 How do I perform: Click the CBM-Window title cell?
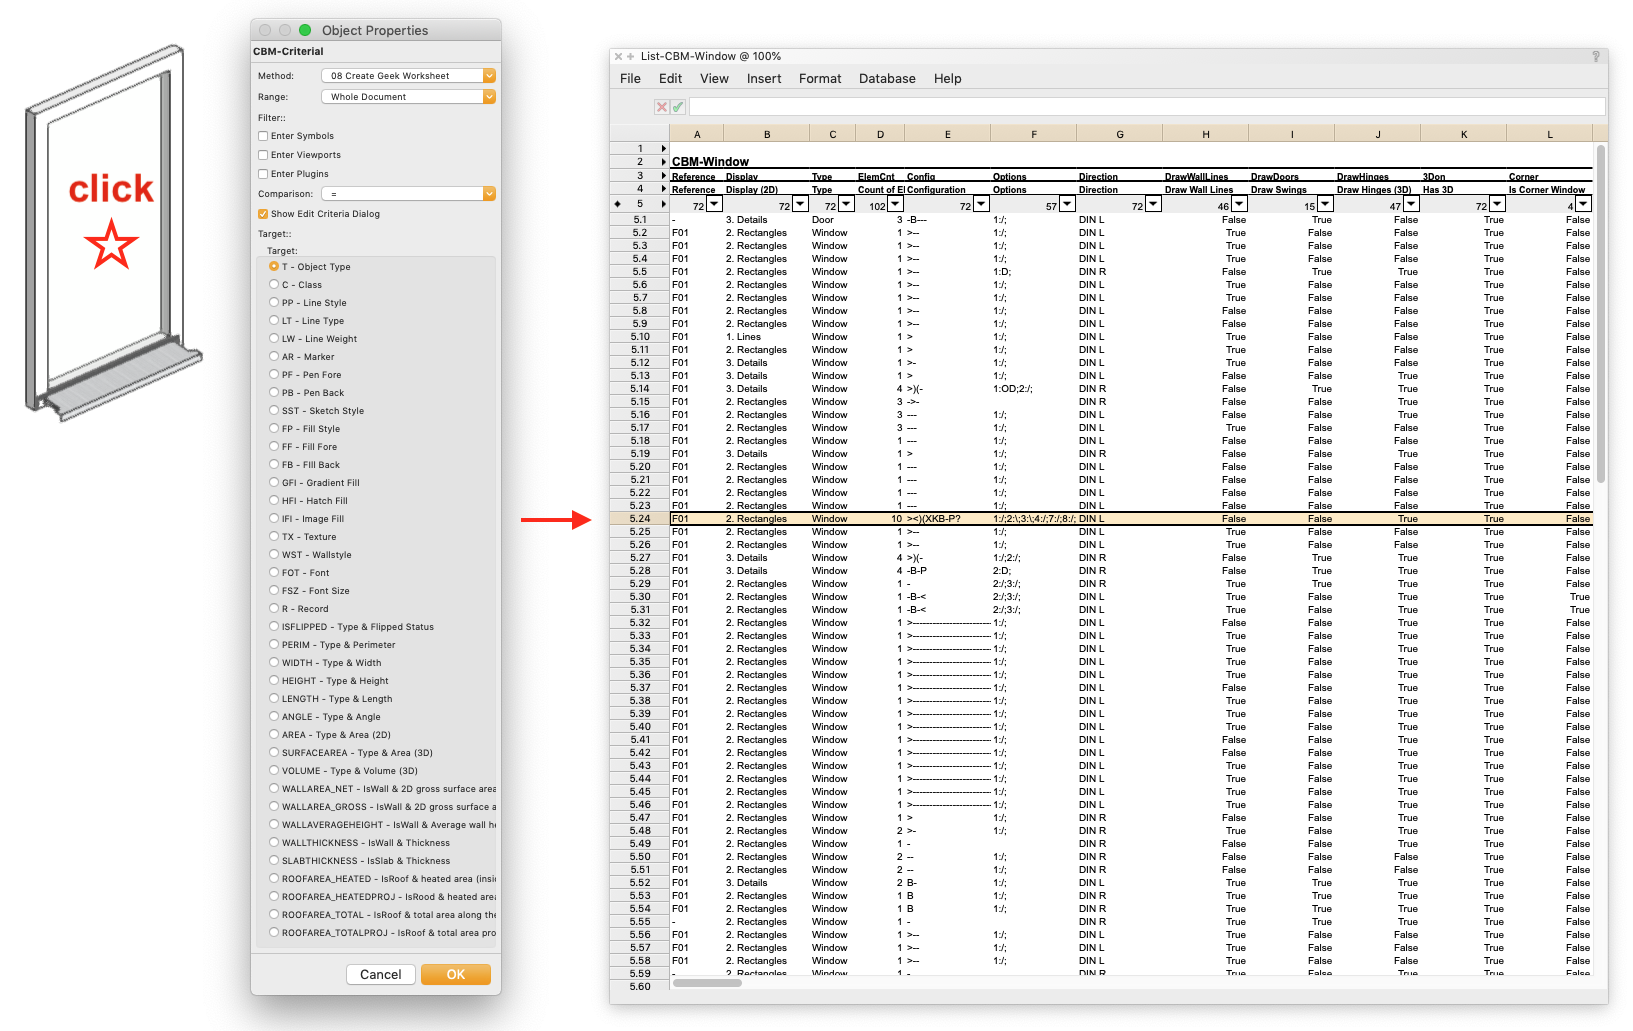point(710,162)
